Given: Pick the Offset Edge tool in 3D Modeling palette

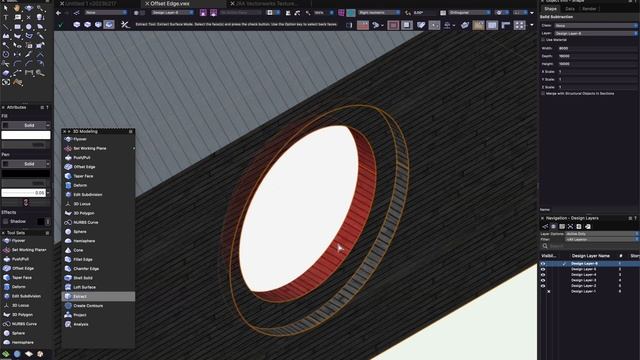Looking at the screenshot, I should click(x=98, y=167).
